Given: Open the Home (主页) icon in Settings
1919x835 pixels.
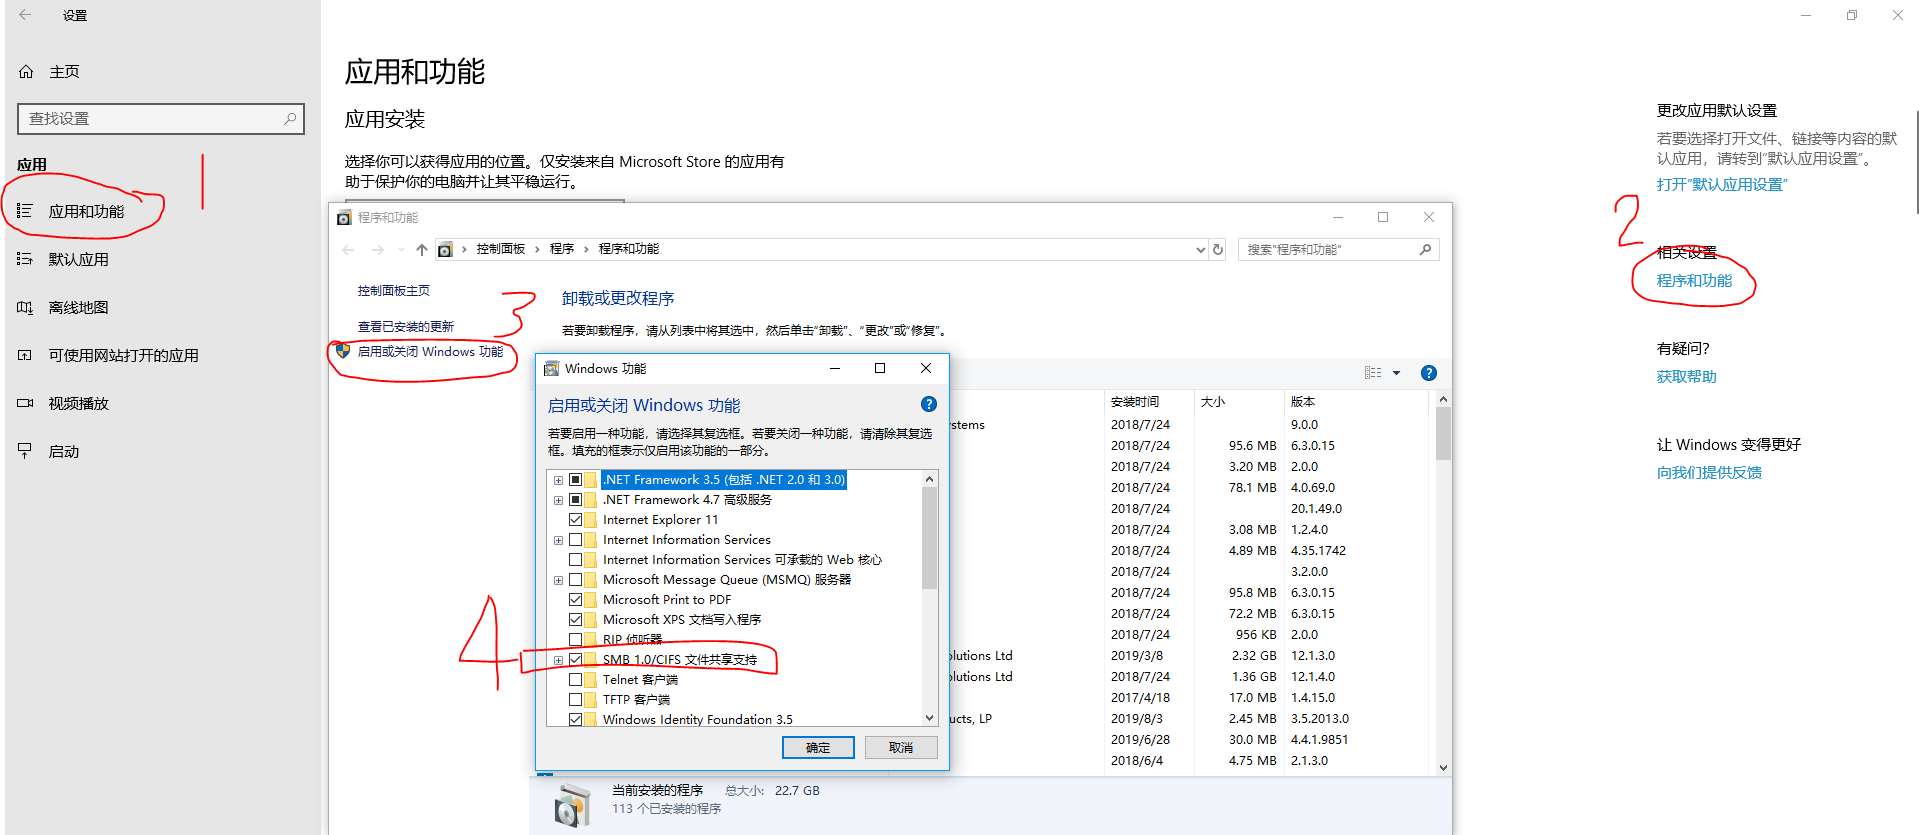Looking at the screenshot, I should pos(26,72).
